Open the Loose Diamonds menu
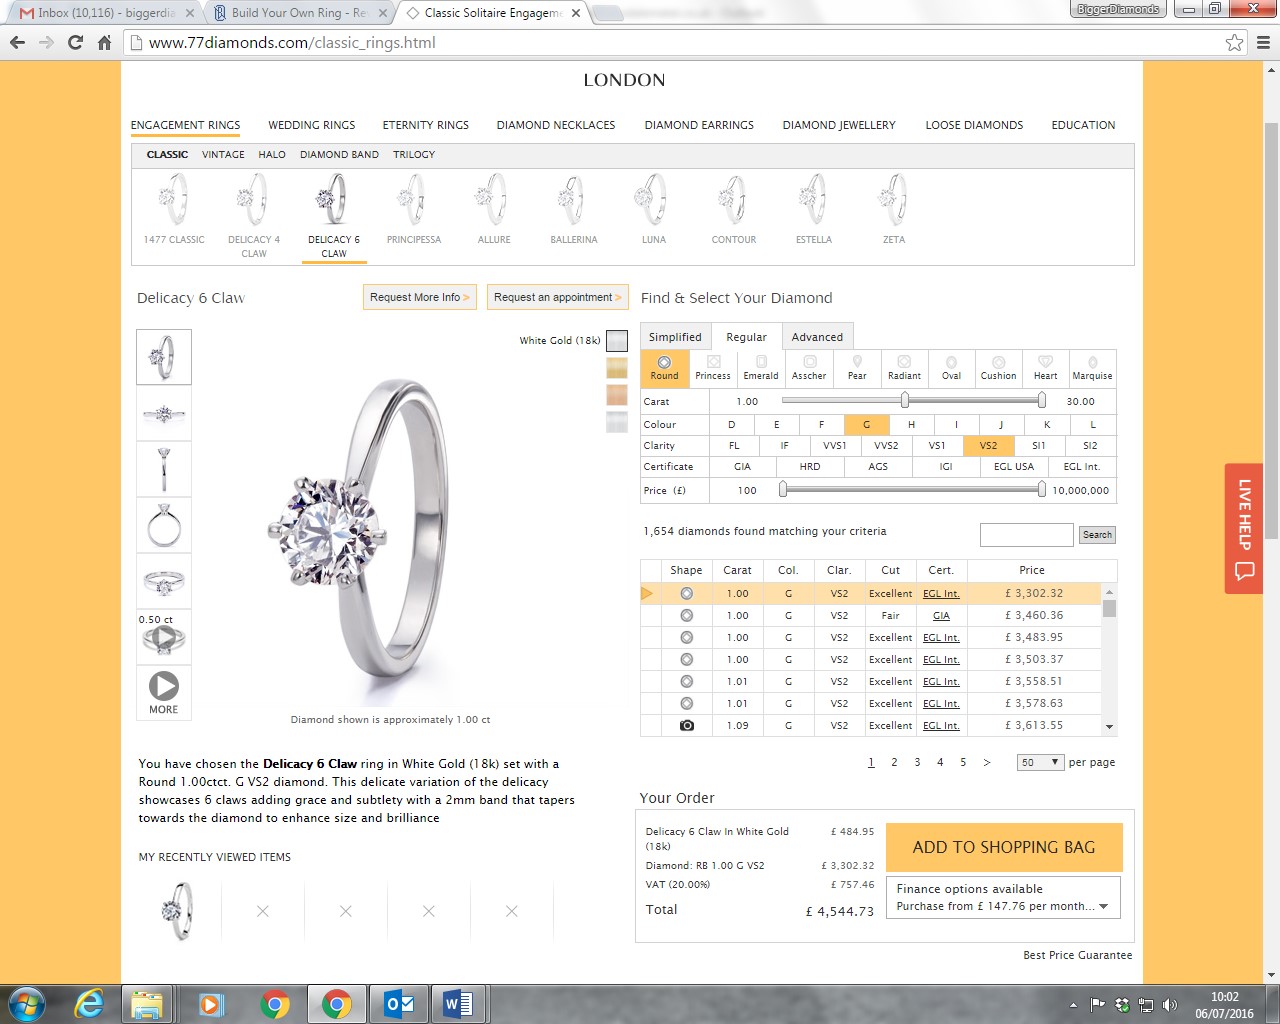Viewport: 1280px width, 1024px height. (x=974, y=125)
